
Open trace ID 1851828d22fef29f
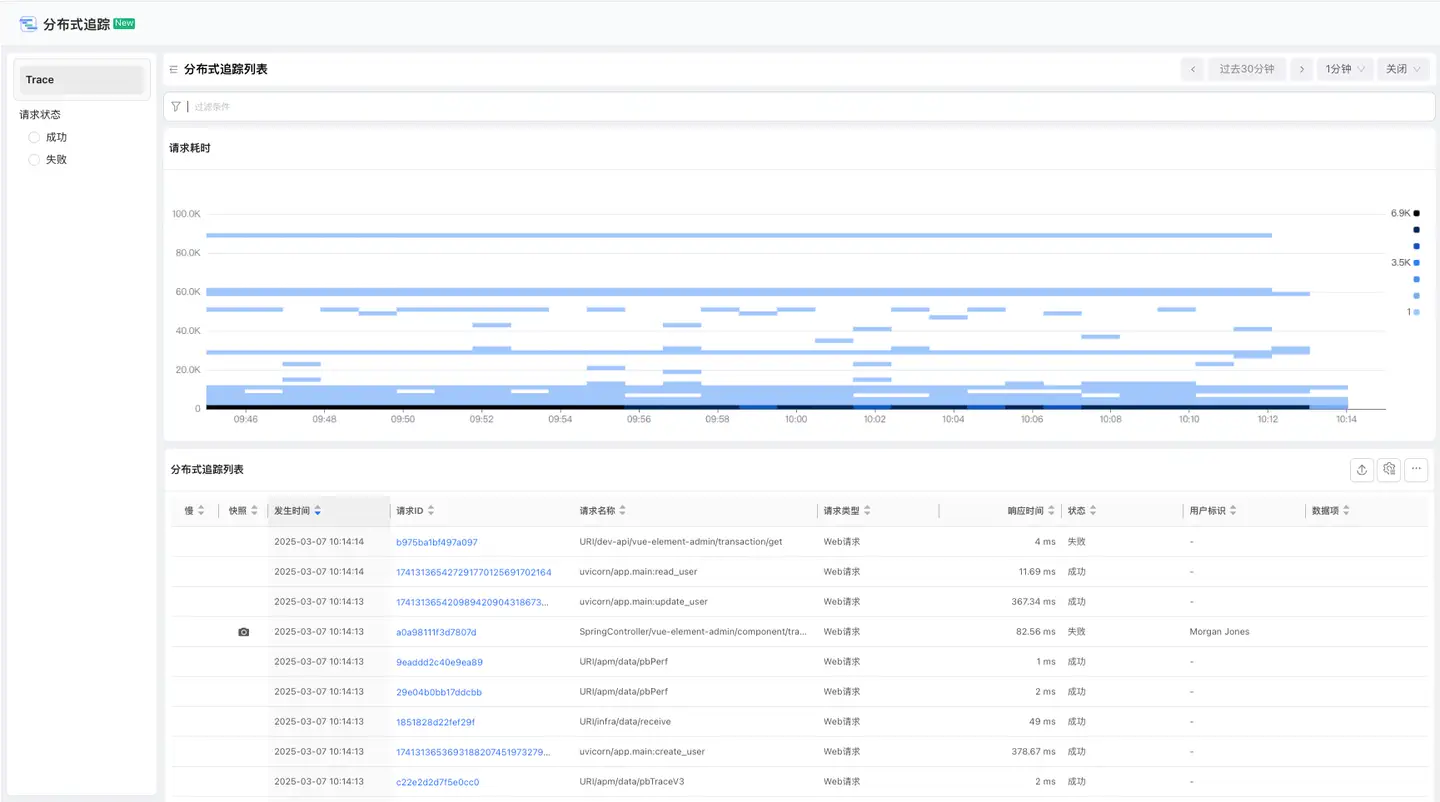[x=435, y=722]
